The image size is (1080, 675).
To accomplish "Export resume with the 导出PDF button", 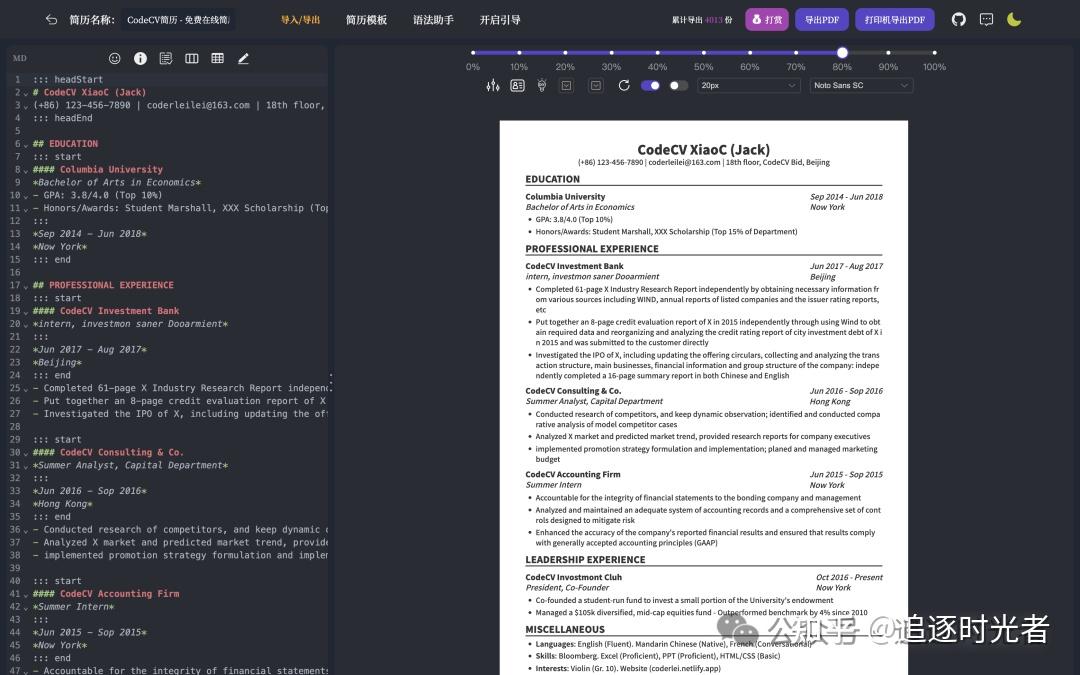I will click(821, 18).
